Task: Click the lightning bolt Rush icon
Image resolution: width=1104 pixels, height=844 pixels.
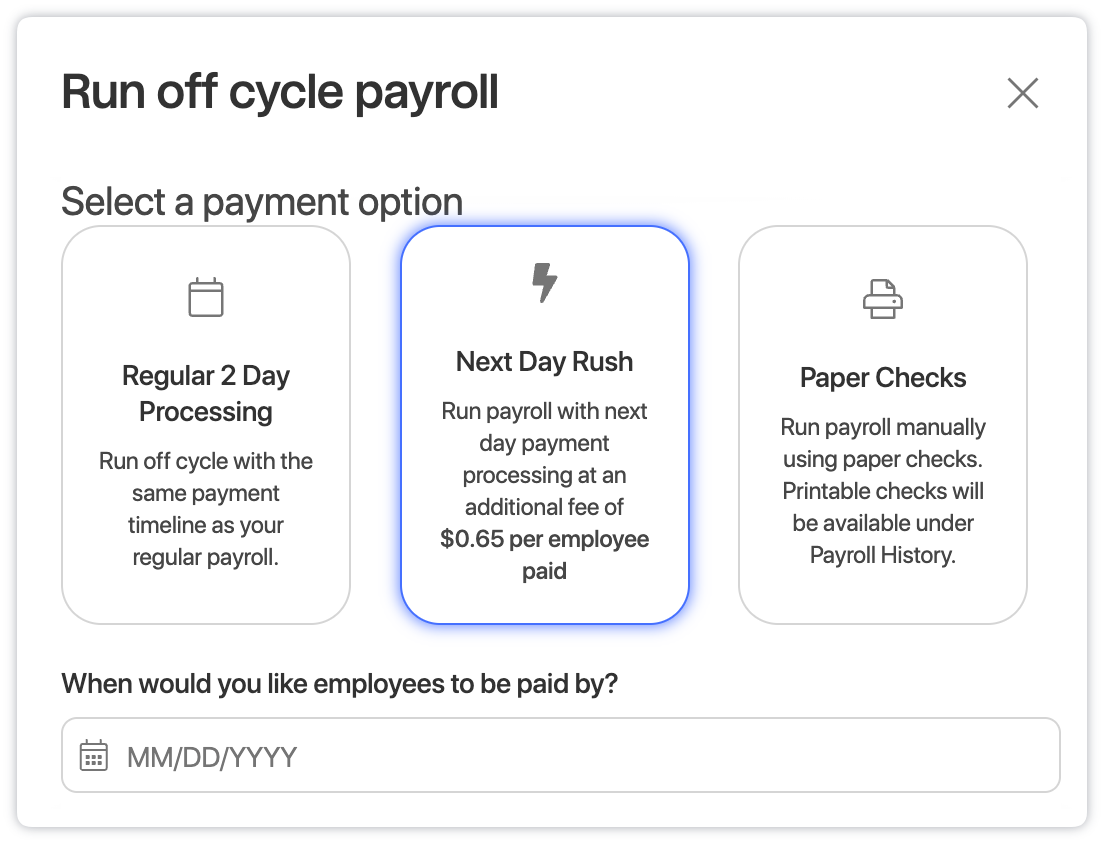Action: 544,283
